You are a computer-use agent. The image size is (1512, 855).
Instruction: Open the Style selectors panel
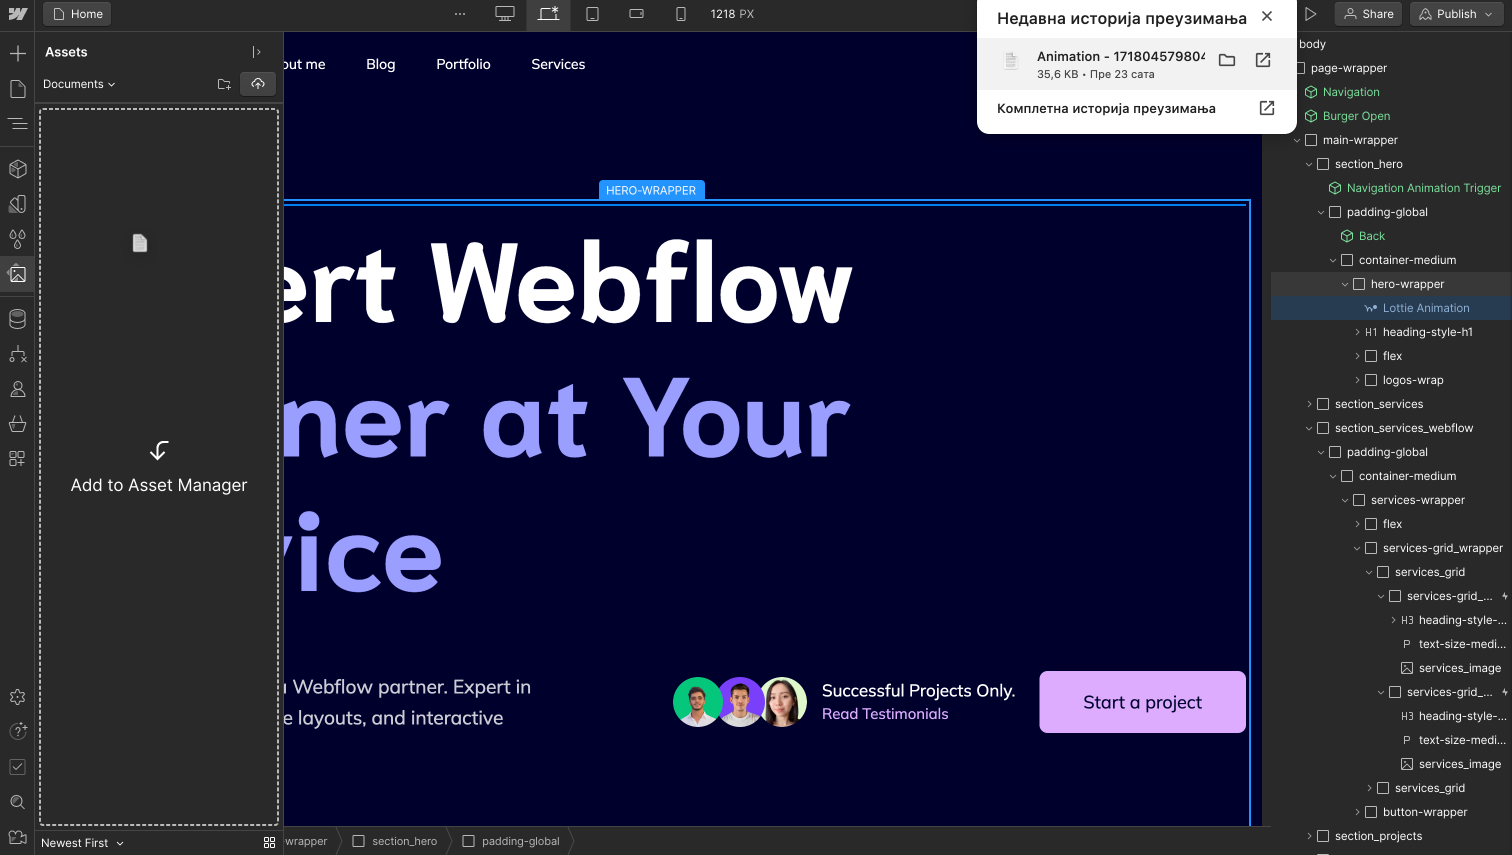(17, 239)
